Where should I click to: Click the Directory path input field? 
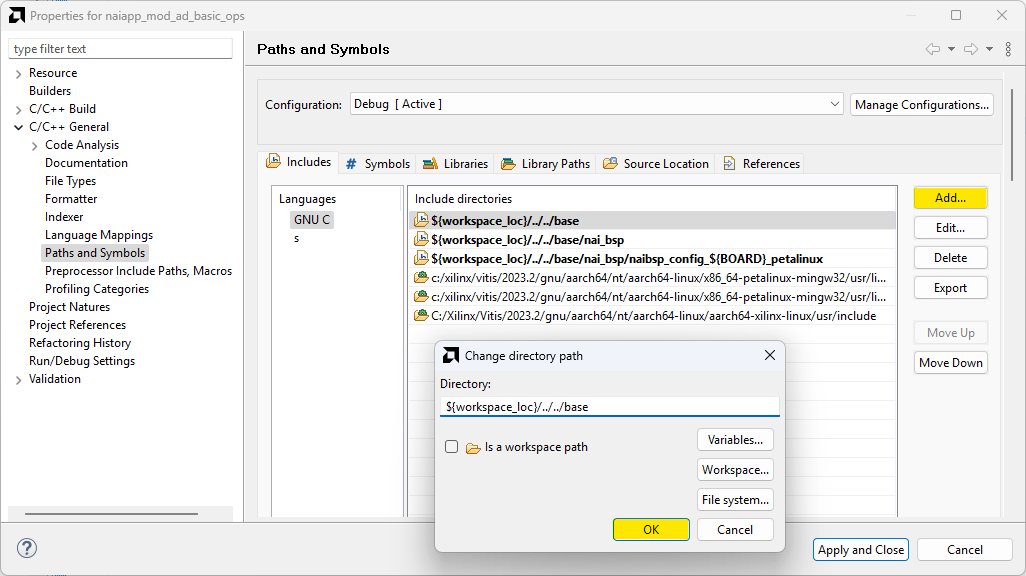pyautogui.click(x=608, y=407)
